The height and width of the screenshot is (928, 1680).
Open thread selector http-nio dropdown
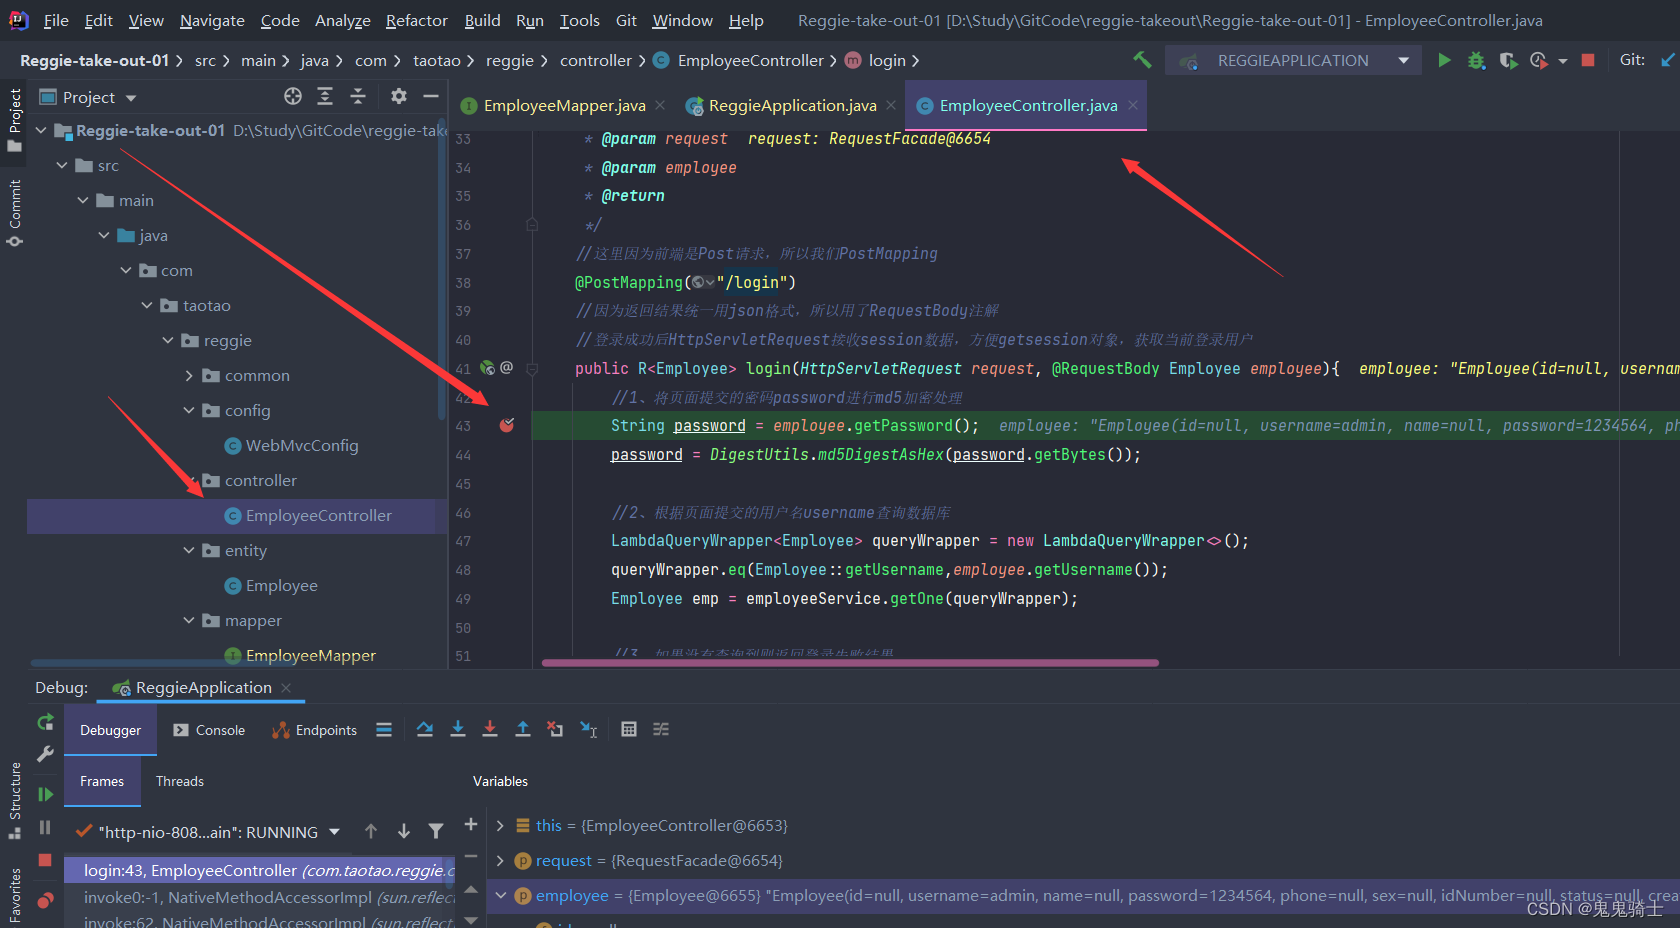[334, 832]
